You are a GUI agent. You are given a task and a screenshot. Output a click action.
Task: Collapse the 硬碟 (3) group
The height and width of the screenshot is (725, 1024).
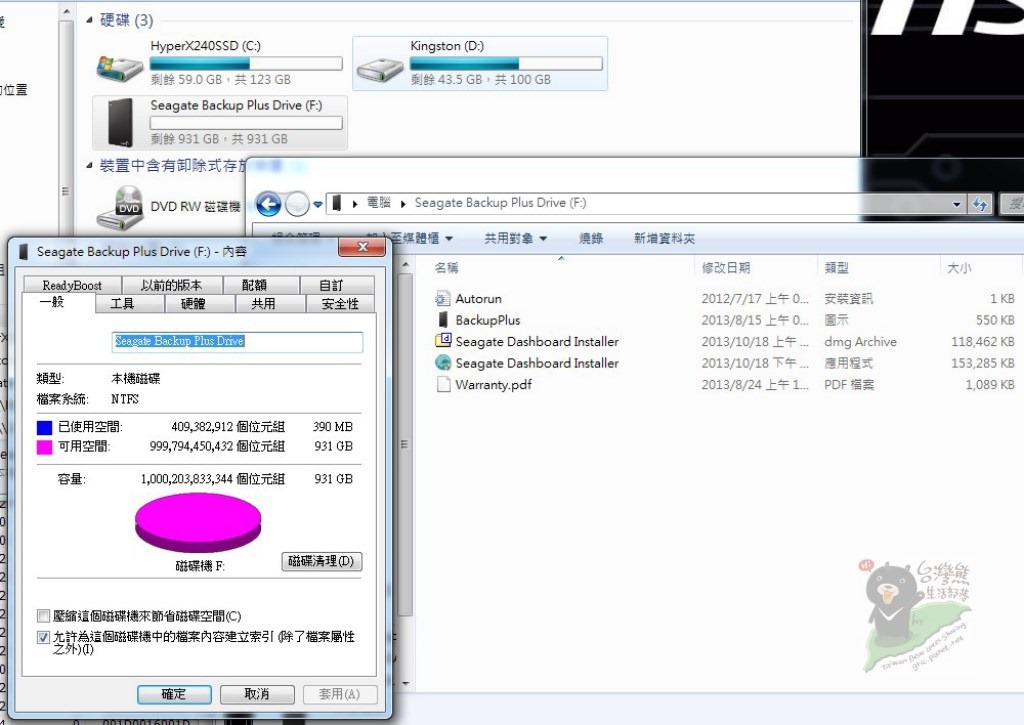89,20
